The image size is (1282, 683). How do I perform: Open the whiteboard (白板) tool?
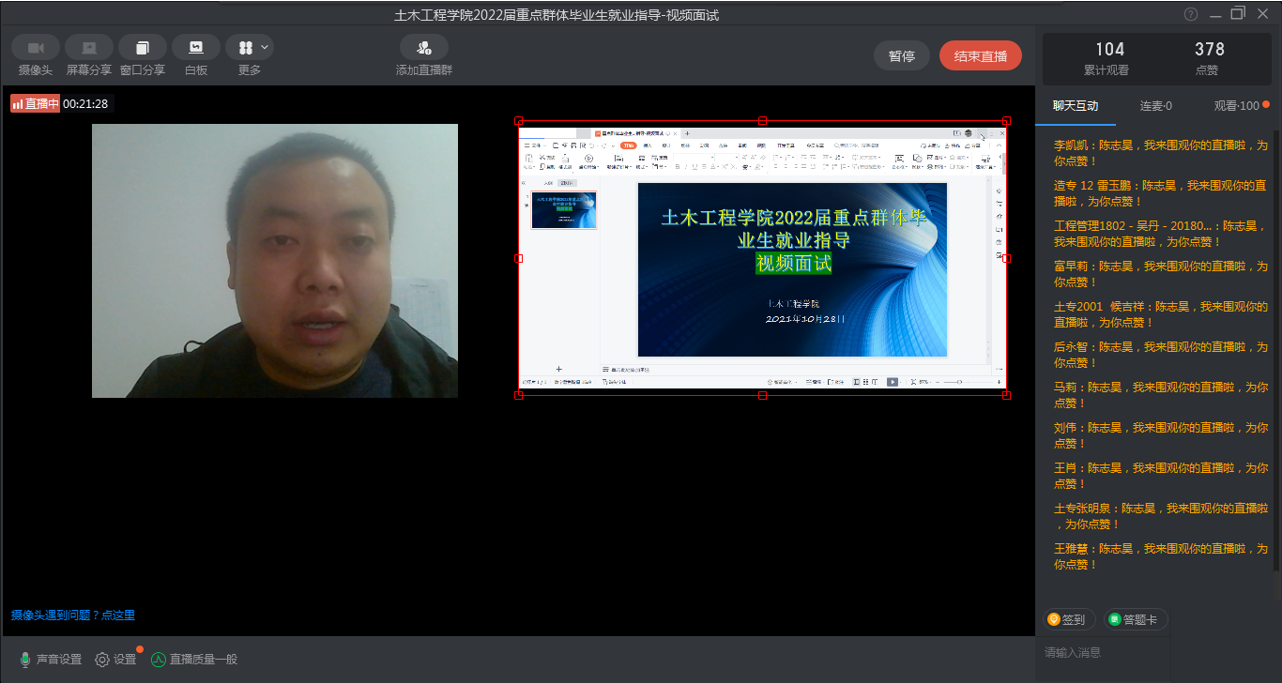pos(196,48)
